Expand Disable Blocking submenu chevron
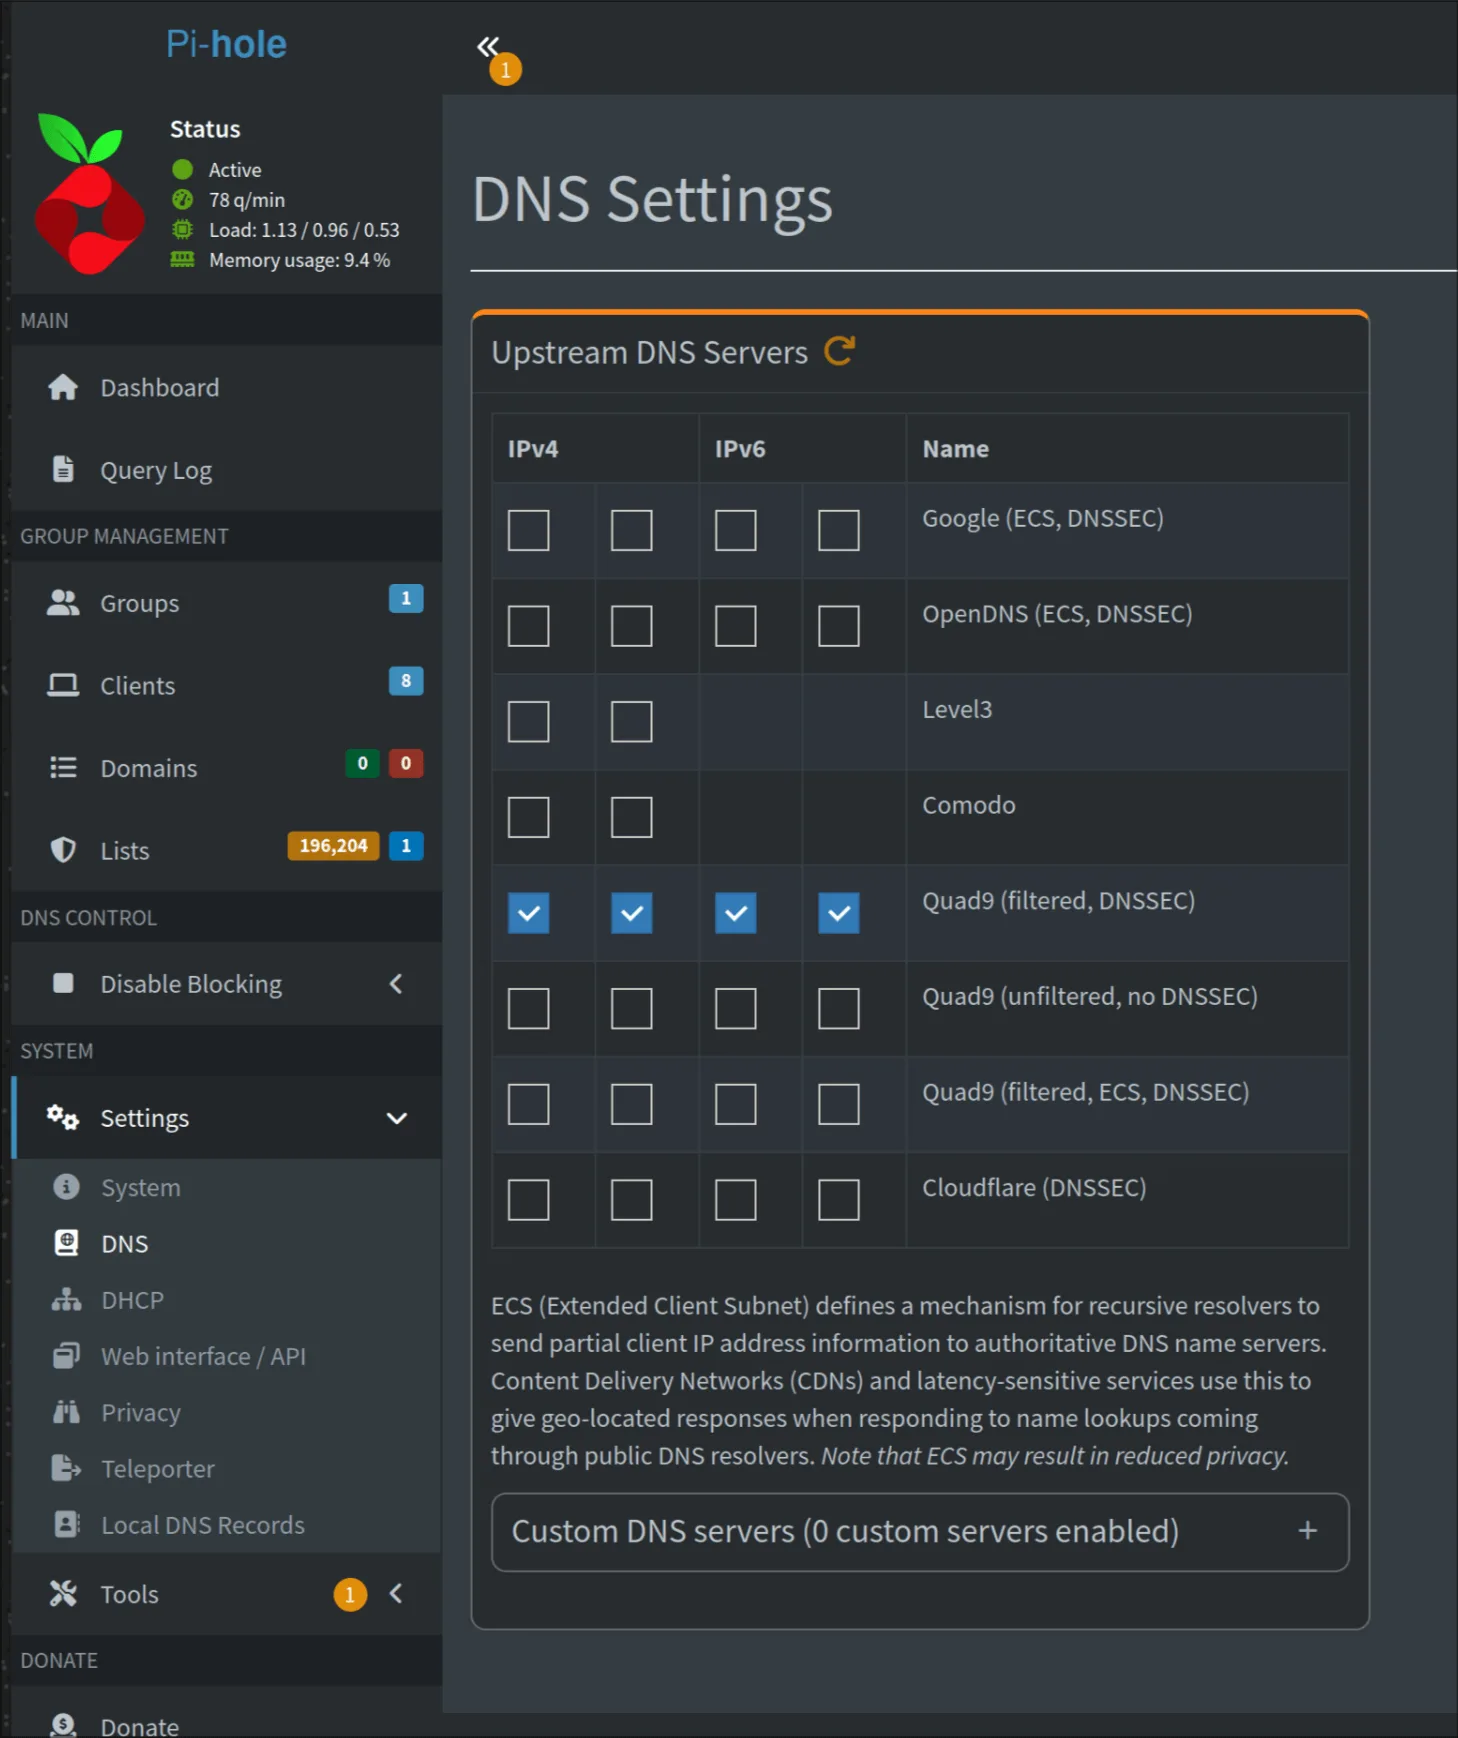 click(x=396, y=984)
